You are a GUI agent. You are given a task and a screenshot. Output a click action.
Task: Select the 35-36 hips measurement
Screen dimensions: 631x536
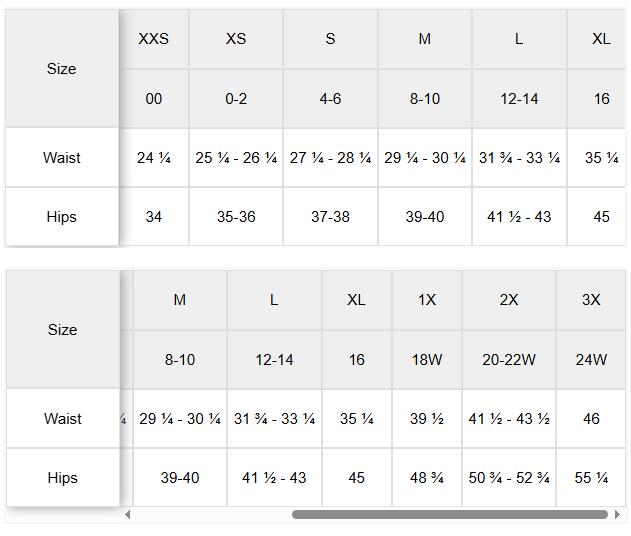236,217
